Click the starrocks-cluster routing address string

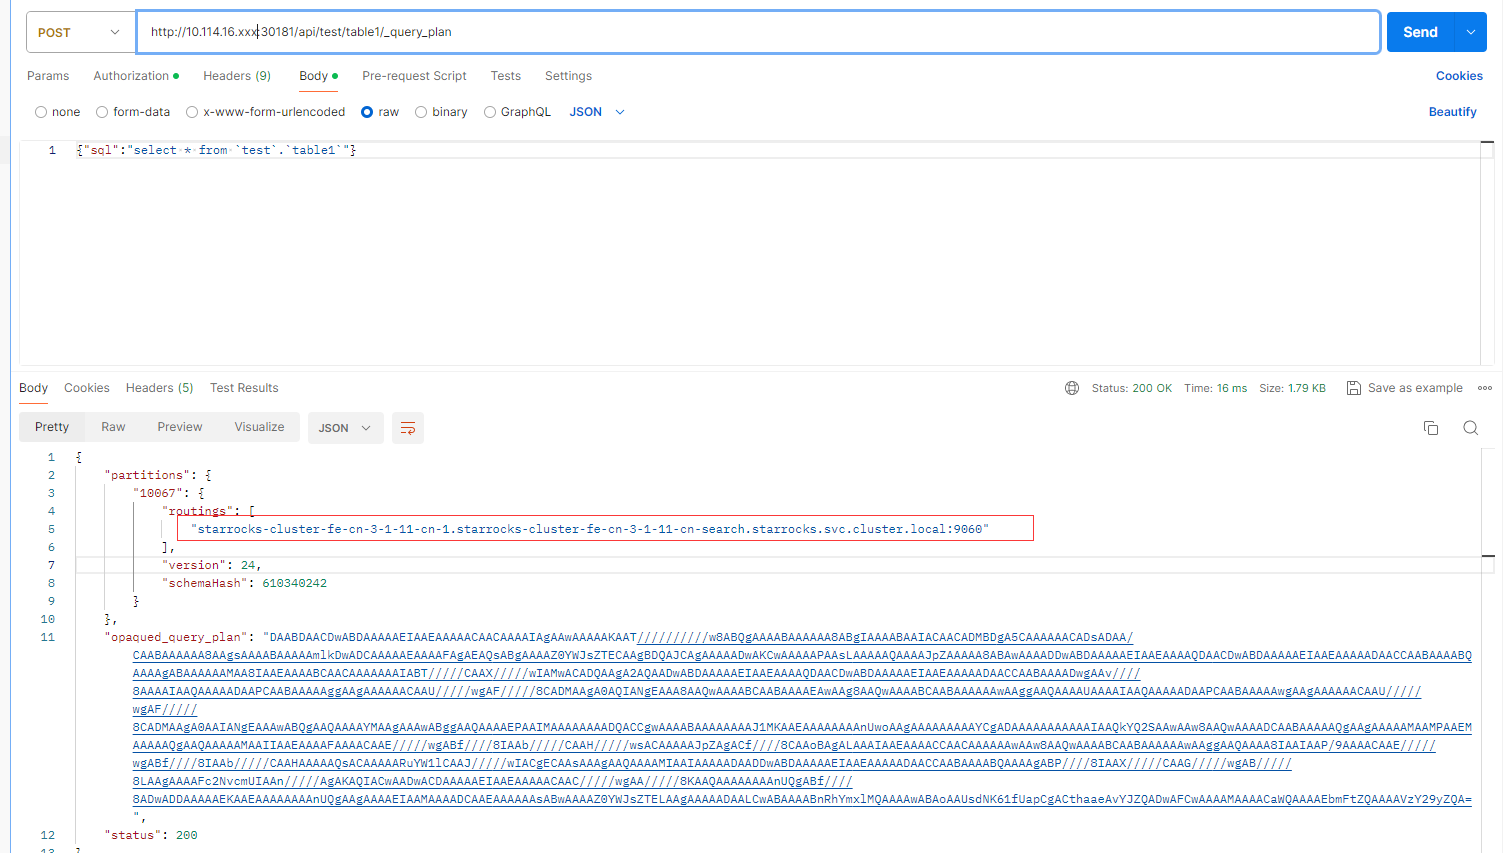coord(590,529)
